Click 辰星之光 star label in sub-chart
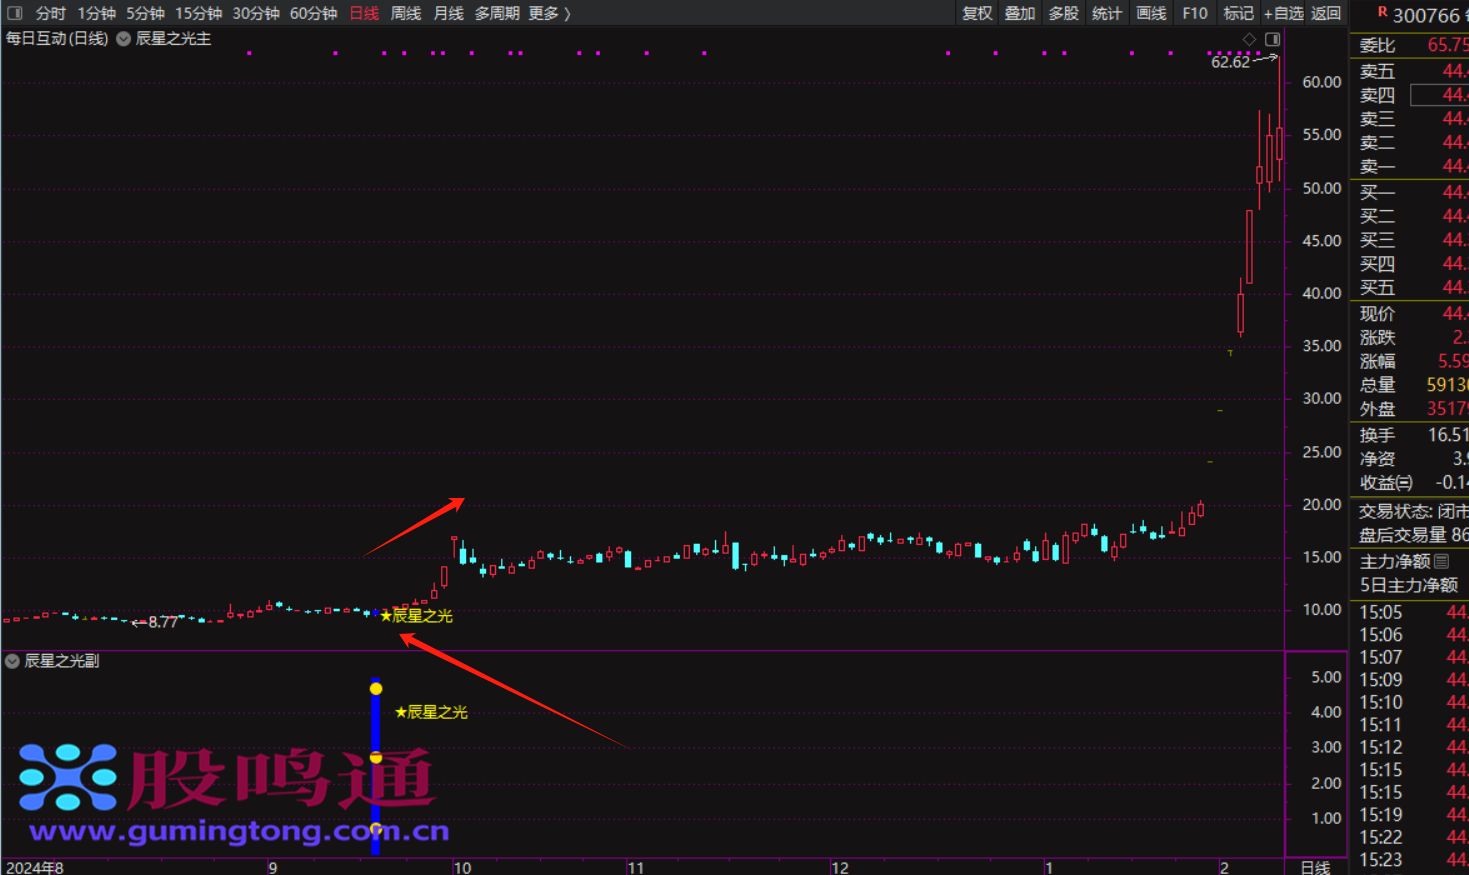This screenshot has width=1469, height=875. (431, 712)
